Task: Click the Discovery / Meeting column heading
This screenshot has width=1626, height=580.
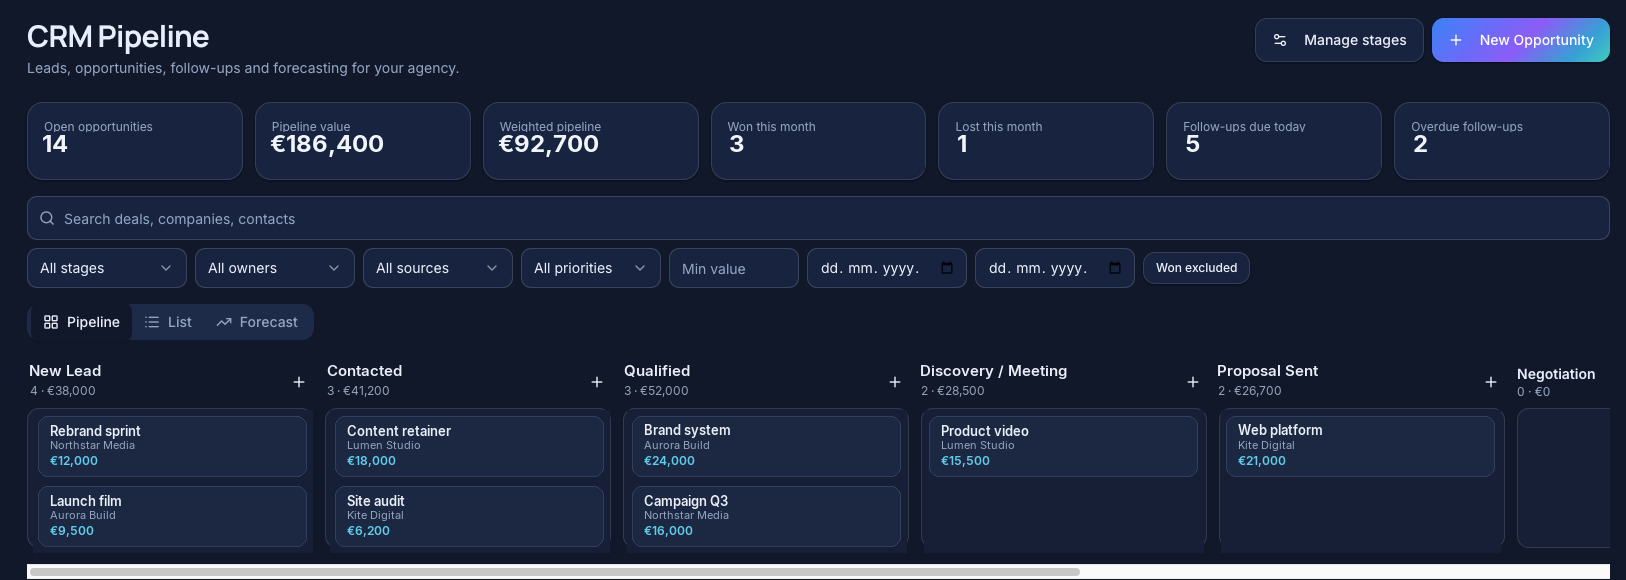Action: tap(993, 371)
